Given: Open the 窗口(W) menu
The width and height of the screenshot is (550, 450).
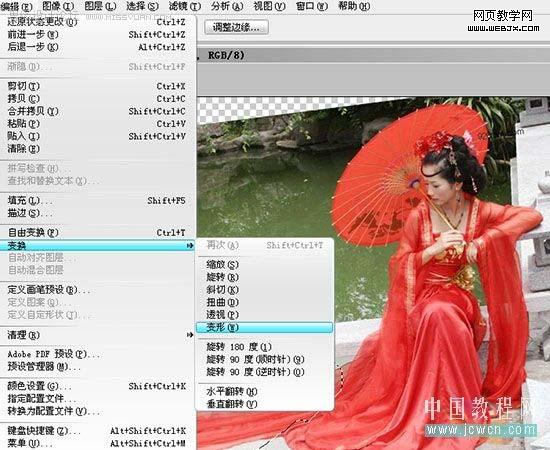Looking at the screenshot, I should (312, 6).
